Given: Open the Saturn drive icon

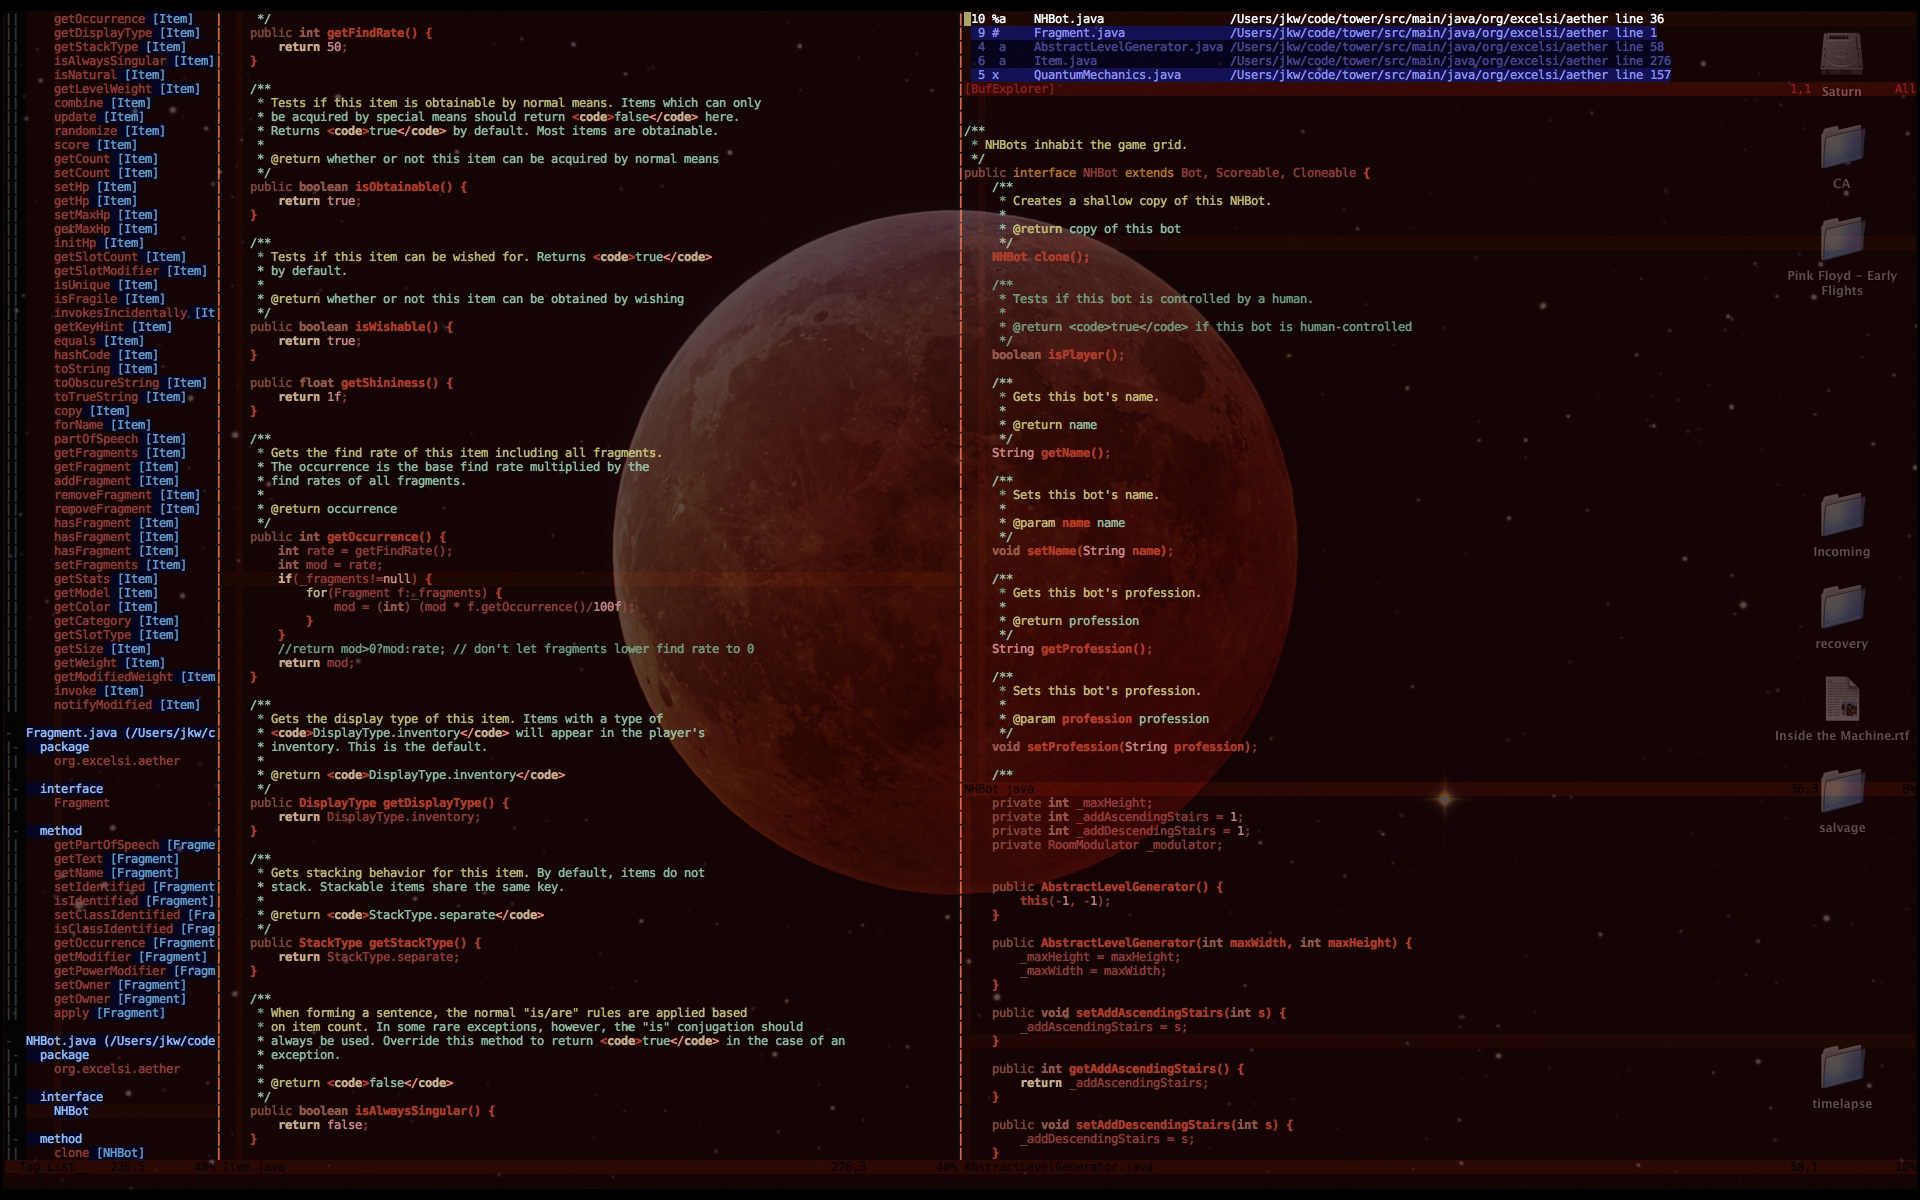Looking at the screenshot, I should point(1841,54).
